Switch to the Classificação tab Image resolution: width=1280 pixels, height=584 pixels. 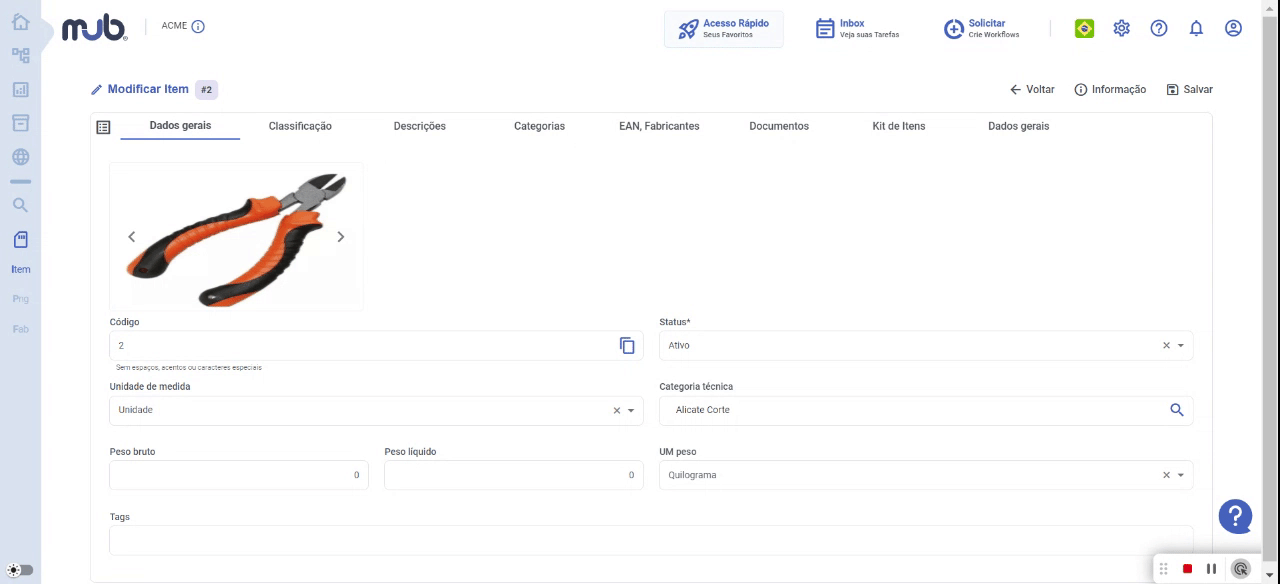click(300, 126)
